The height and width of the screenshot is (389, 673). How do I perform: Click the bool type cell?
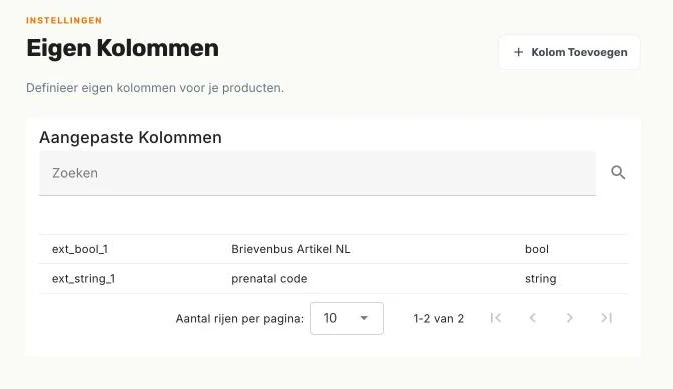(537, 249)
